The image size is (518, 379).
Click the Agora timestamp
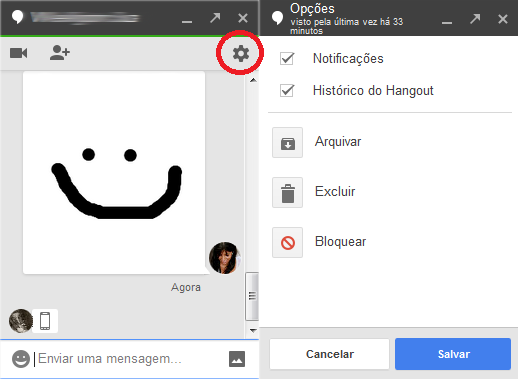coord(186,287)
